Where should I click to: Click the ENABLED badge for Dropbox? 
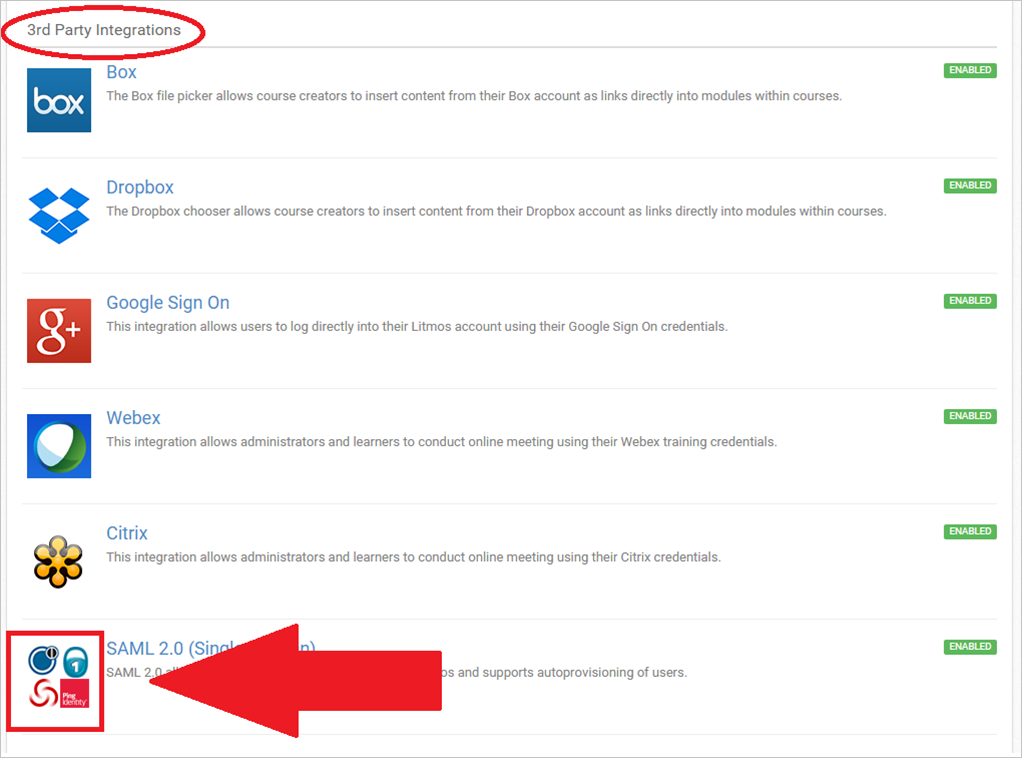970,186
